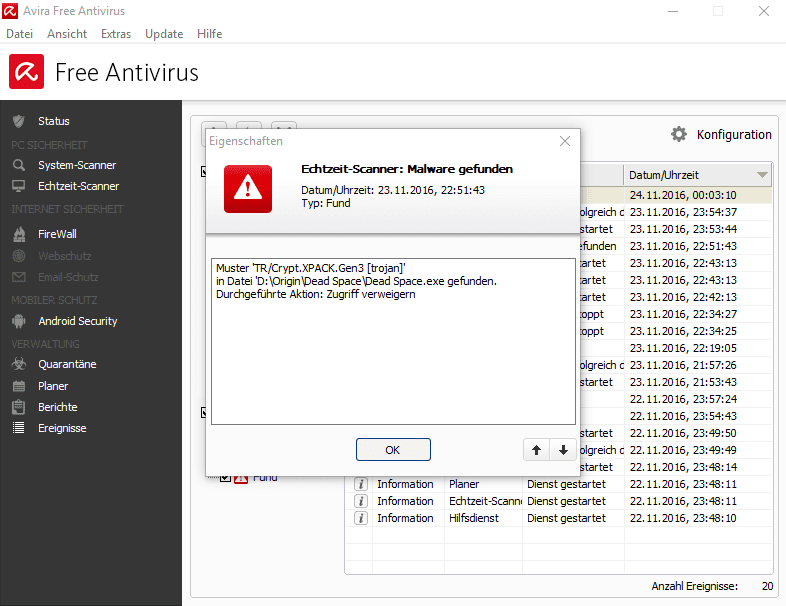Click the Datum/Uhrzeit column header
This screenshot has width=786, height=606.
697,175
